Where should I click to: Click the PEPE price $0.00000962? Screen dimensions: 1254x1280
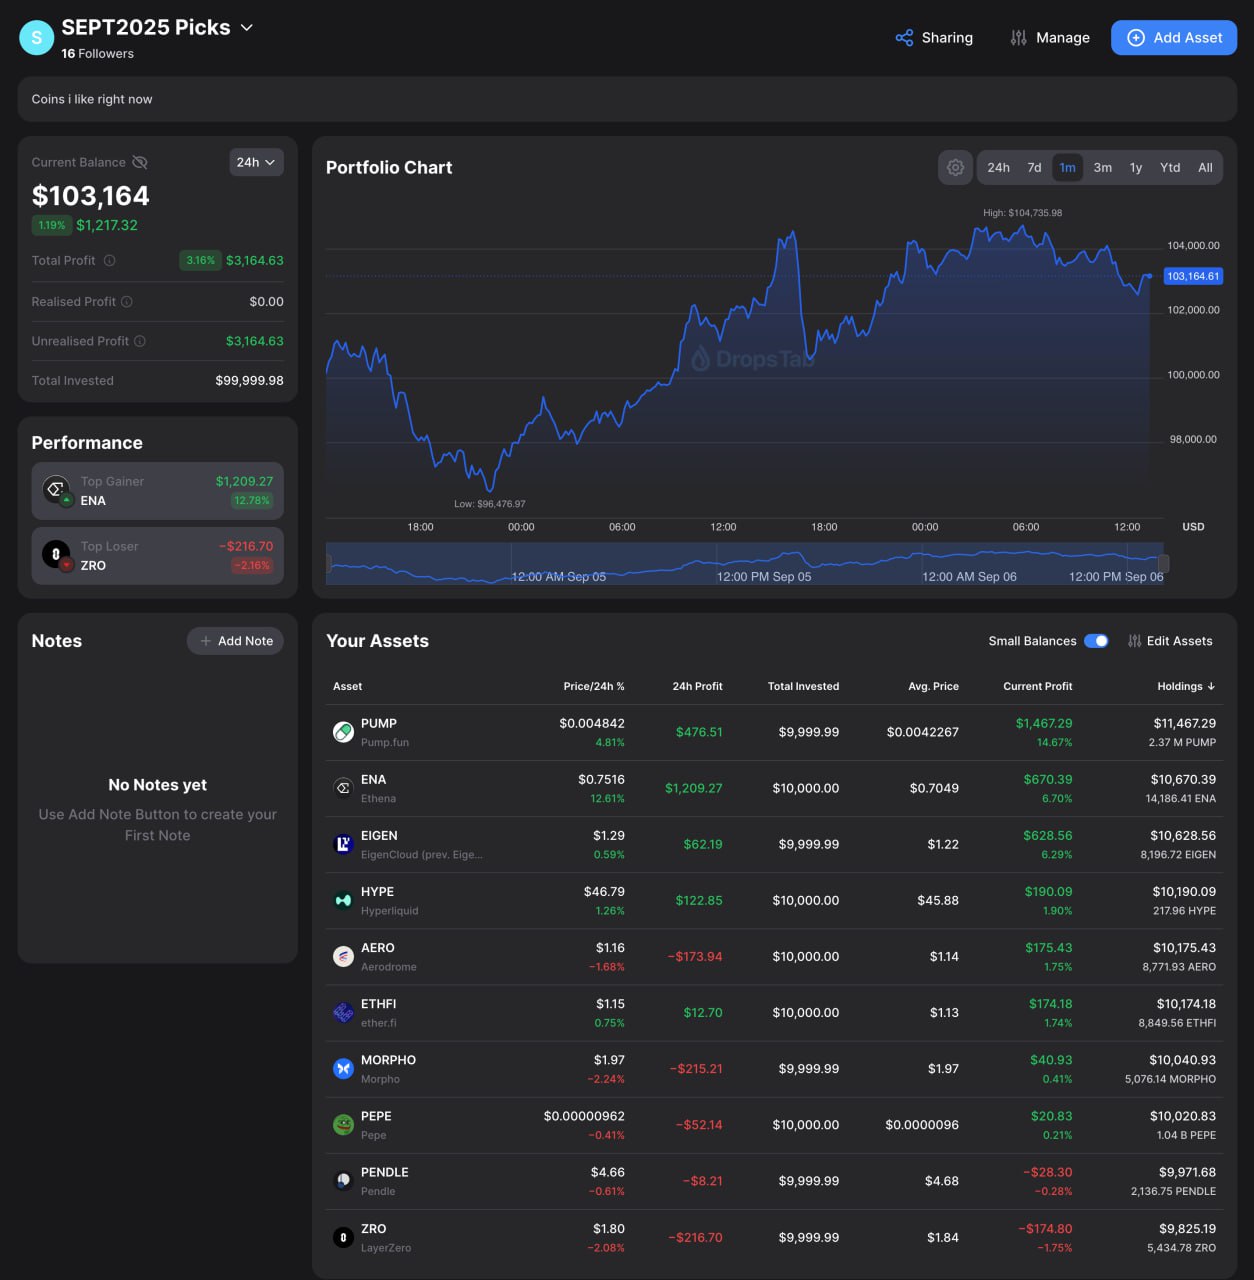click(x=584, y=1116)
